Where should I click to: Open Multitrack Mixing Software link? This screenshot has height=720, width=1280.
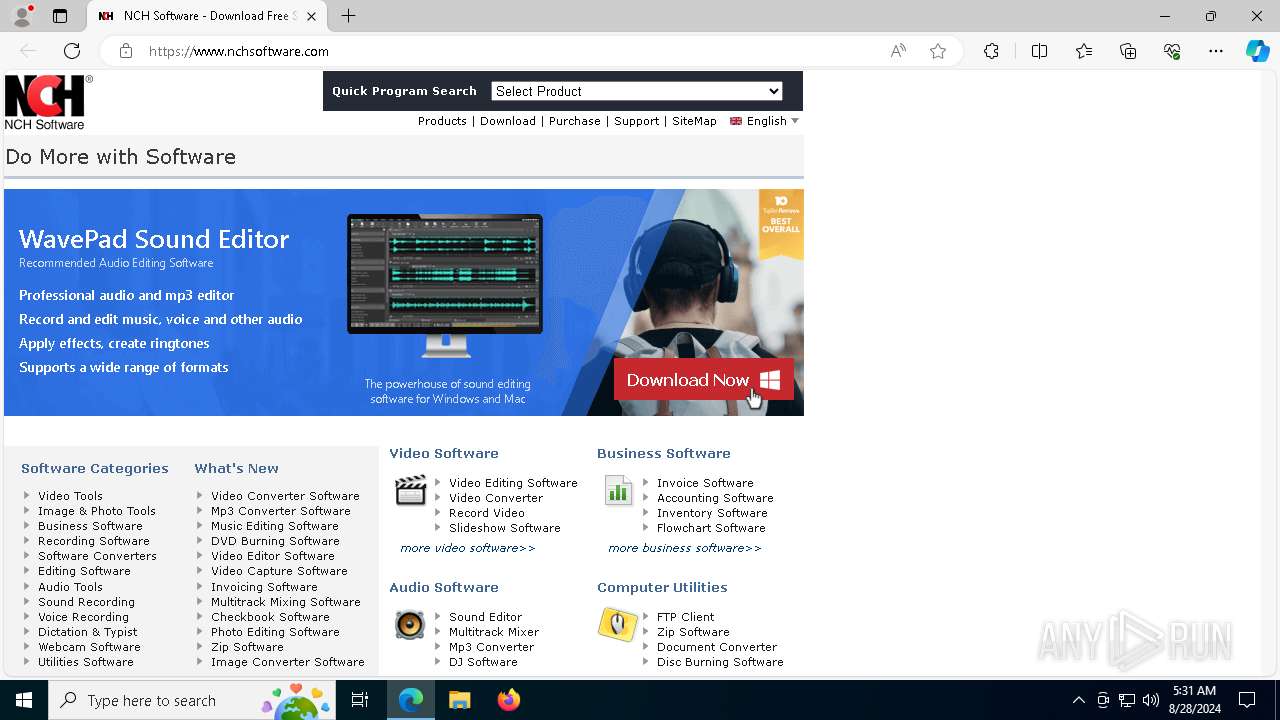tap(285, 602)
